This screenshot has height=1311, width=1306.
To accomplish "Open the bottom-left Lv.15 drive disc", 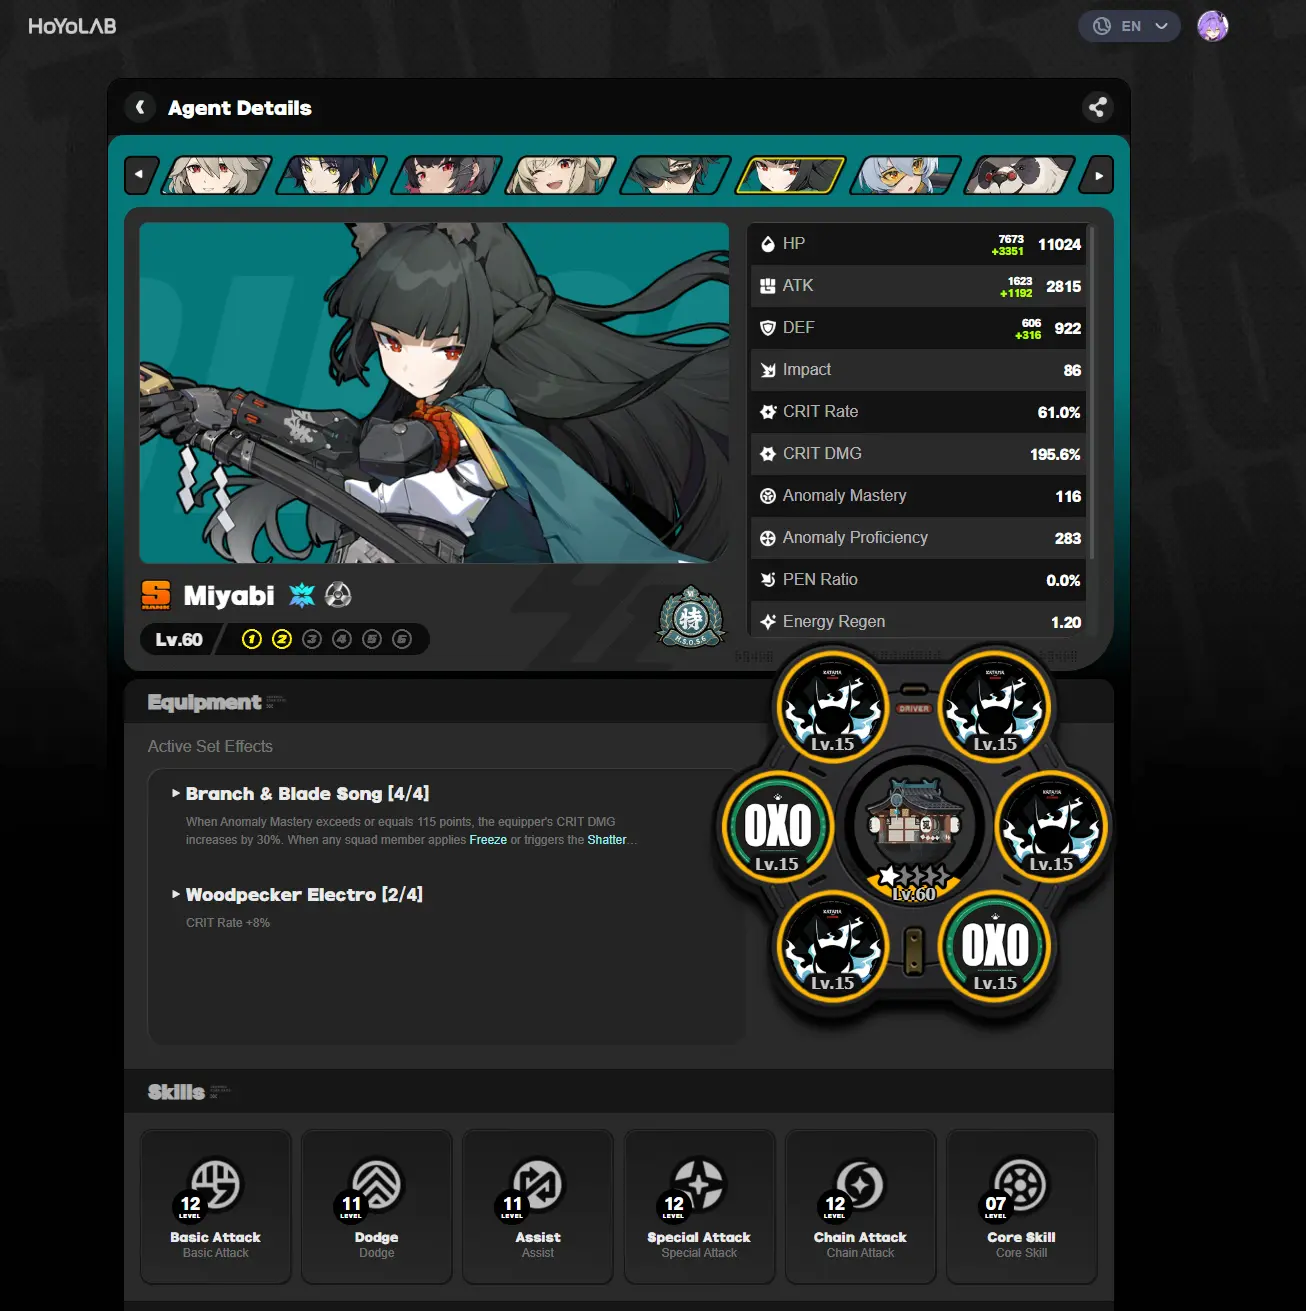I will tap(832, 945).
